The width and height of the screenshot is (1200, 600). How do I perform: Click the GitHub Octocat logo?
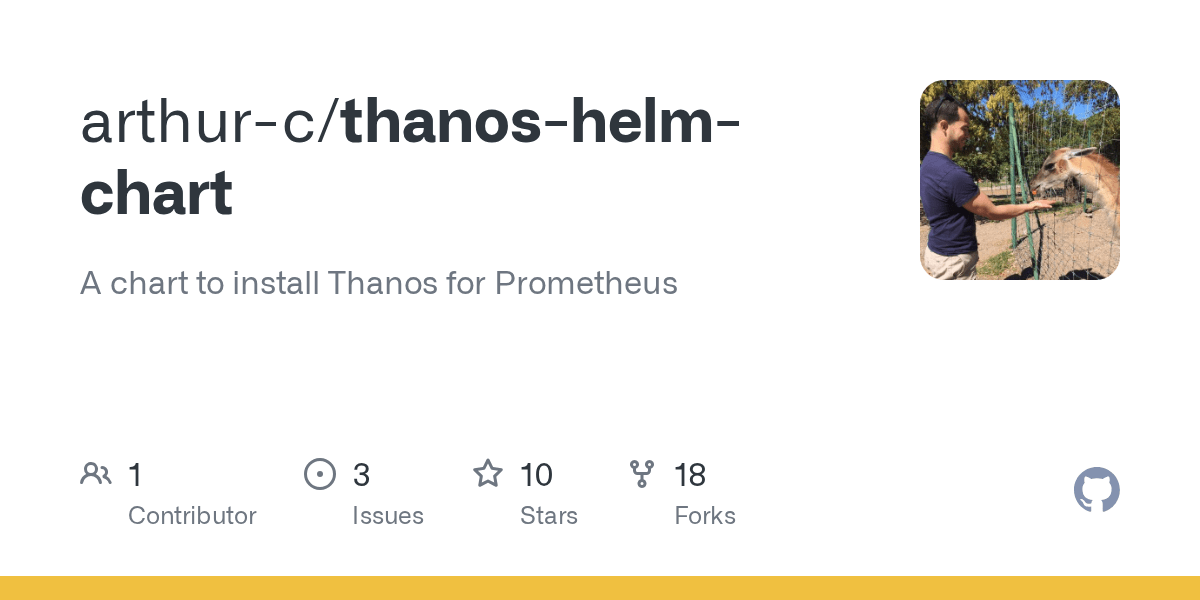(1096, 491)
